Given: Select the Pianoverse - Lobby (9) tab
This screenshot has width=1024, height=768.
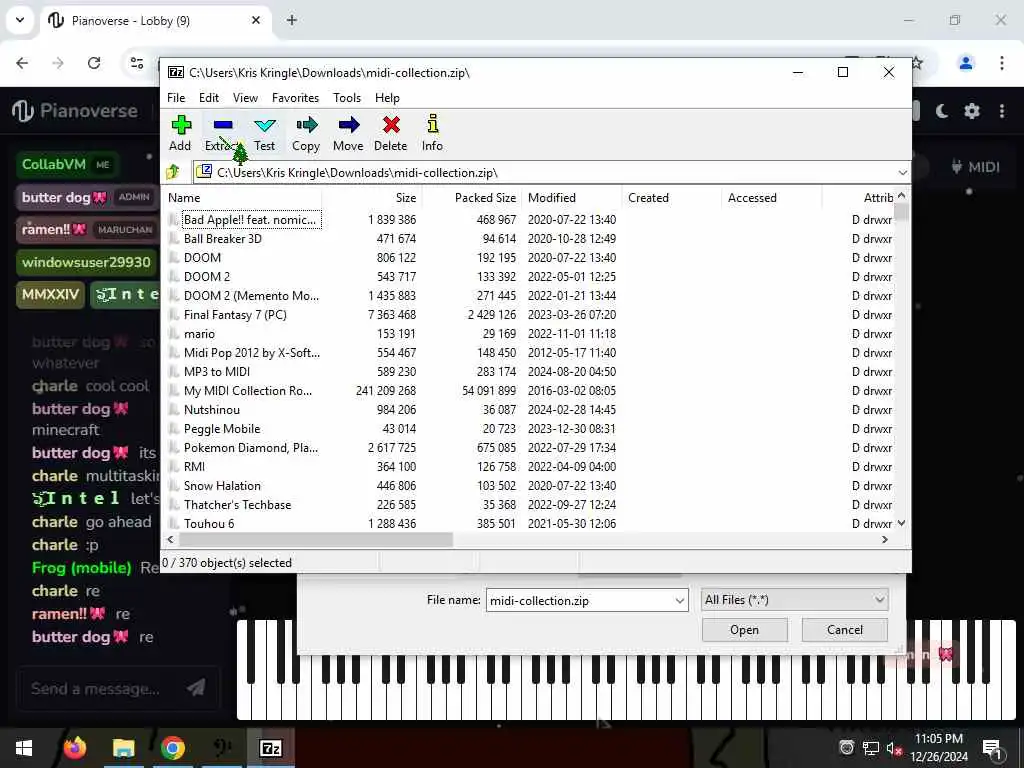Looking at the screenshot, I should (154, 21).
